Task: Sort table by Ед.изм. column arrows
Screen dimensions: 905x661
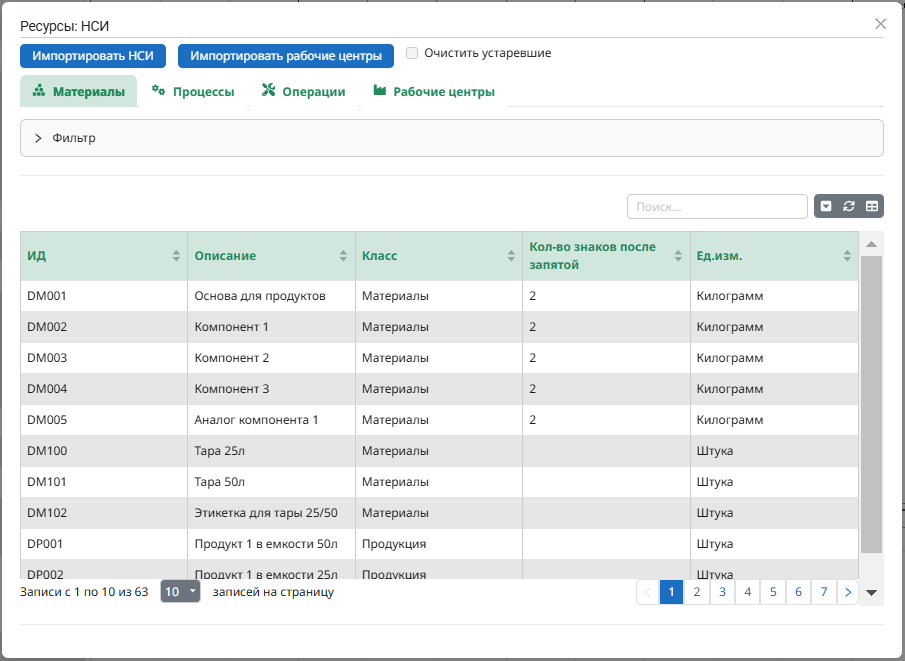Action: tap(847, 256)
